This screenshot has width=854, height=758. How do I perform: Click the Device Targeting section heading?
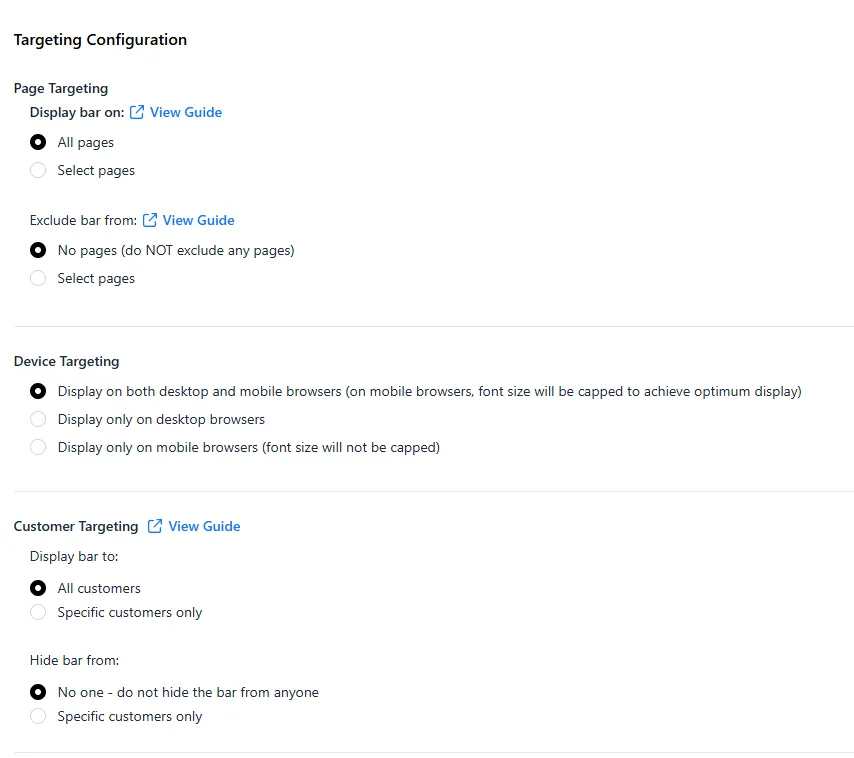click(66, 362)
